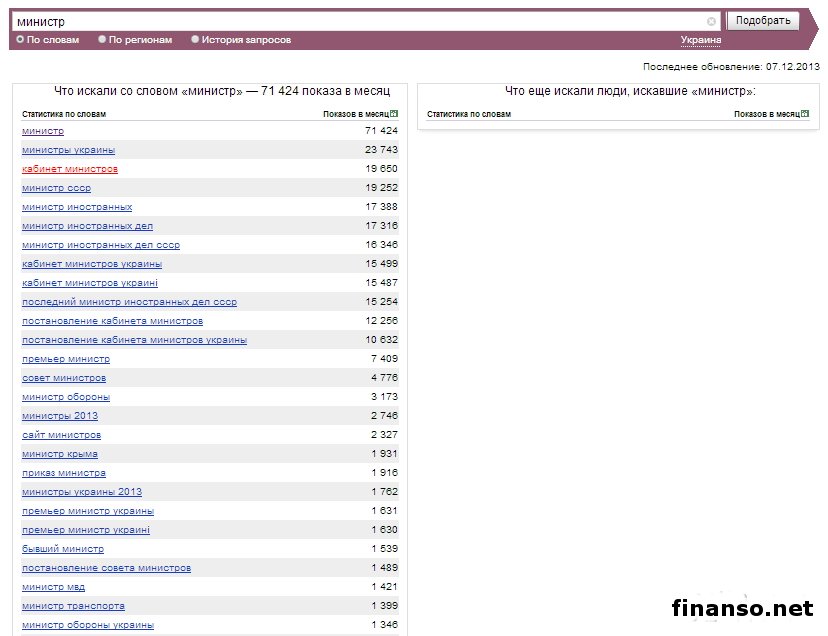Select the 'министр обороны' keyword link
828x636 pixels.
point(66,397)
